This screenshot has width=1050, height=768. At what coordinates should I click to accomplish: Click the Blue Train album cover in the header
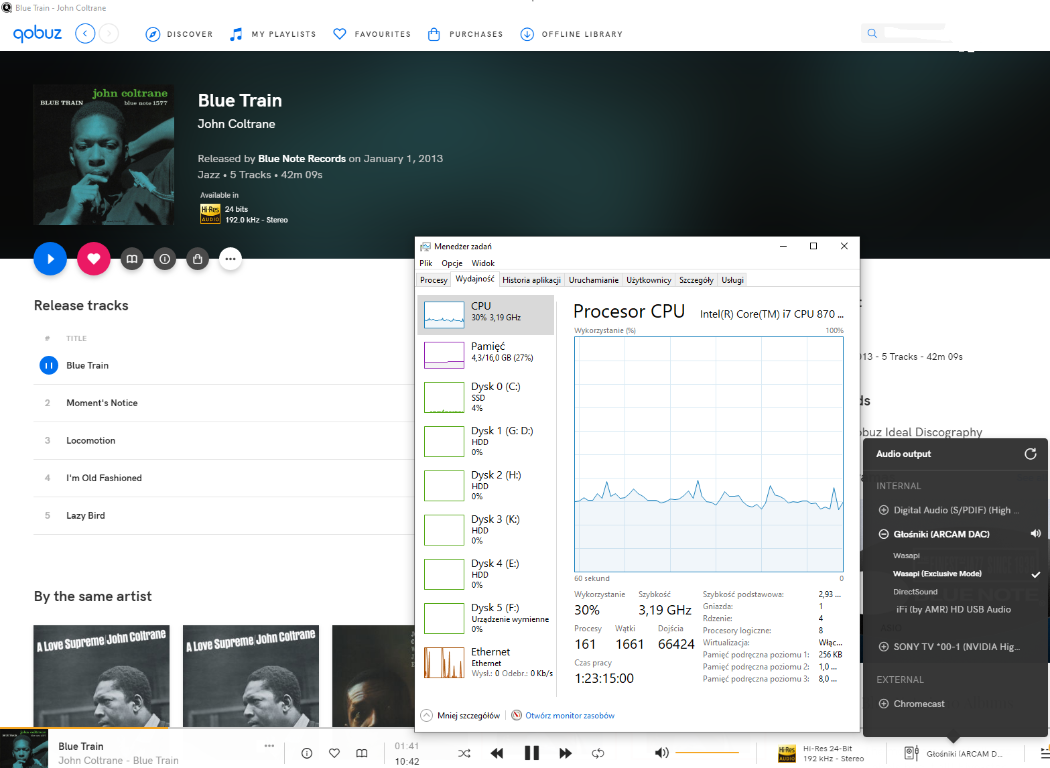[x=104, y=155]
